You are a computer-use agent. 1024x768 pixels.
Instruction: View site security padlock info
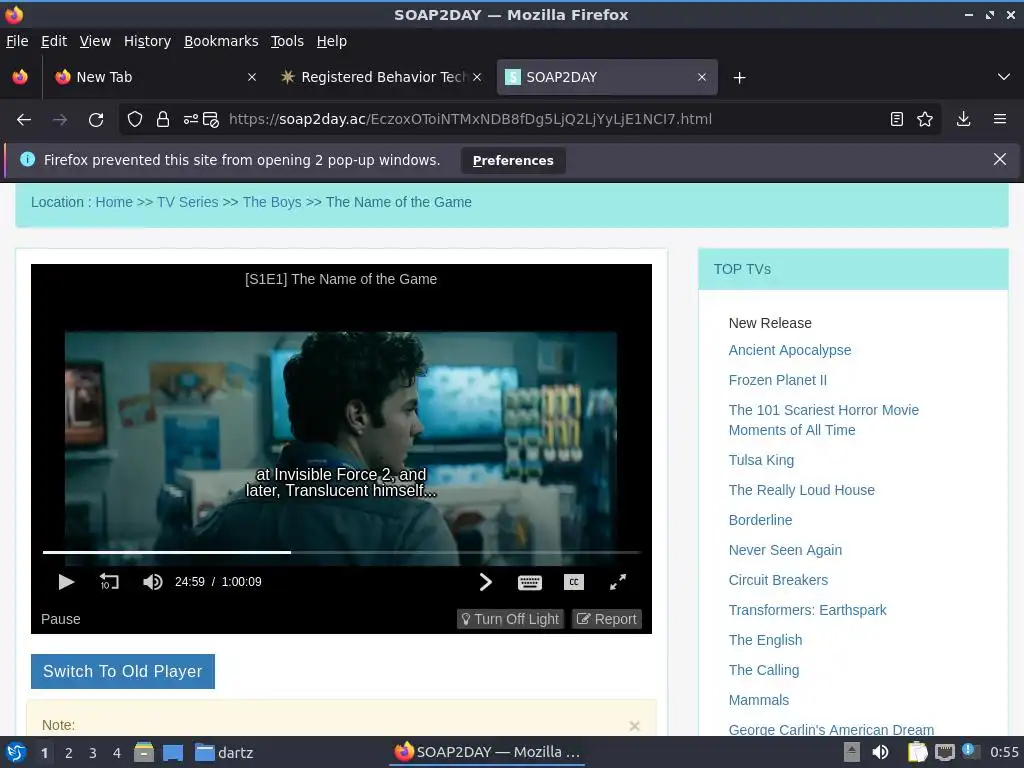tap(163, 120)
